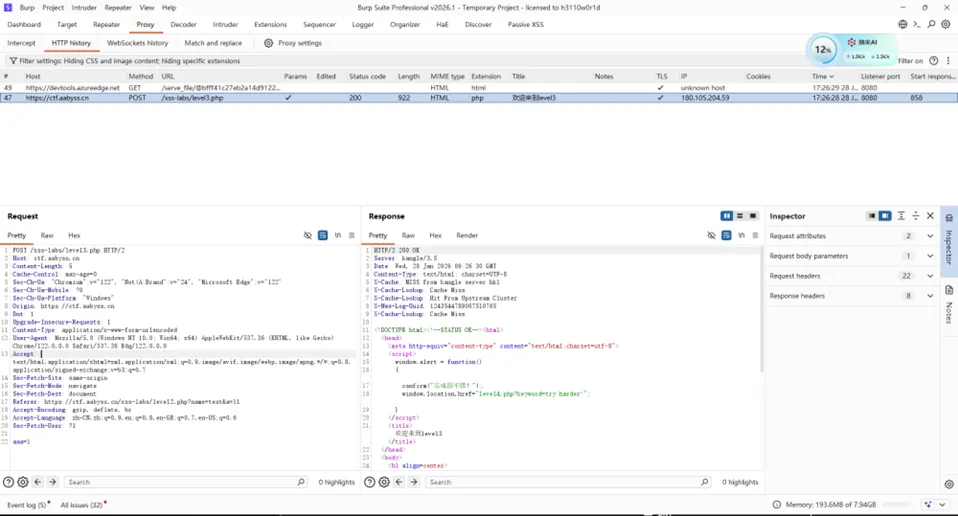This screenshot has width=958, height=516.
Task: Go to next Request search match
Action: (53, 482)
